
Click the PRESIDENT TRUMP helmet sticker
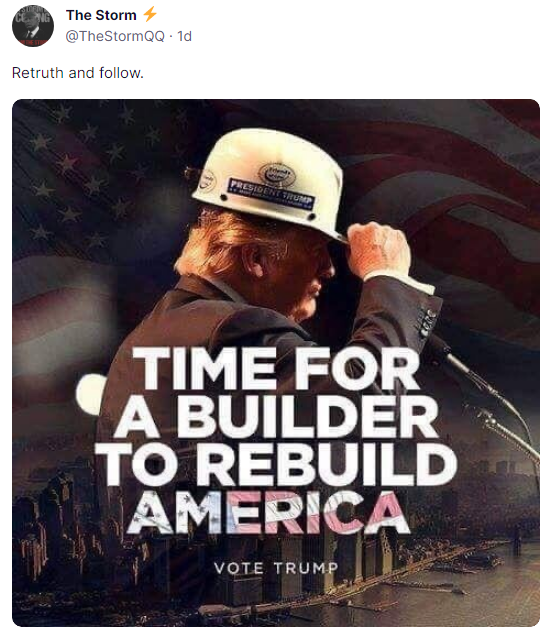point(271,194)
